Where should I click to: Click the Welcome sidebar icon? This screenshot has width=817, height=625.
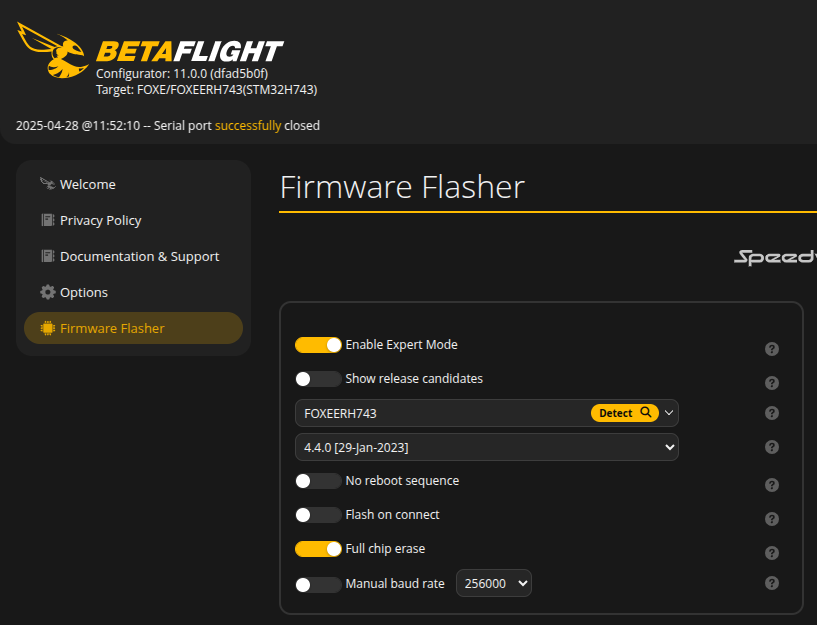(47, 184)
